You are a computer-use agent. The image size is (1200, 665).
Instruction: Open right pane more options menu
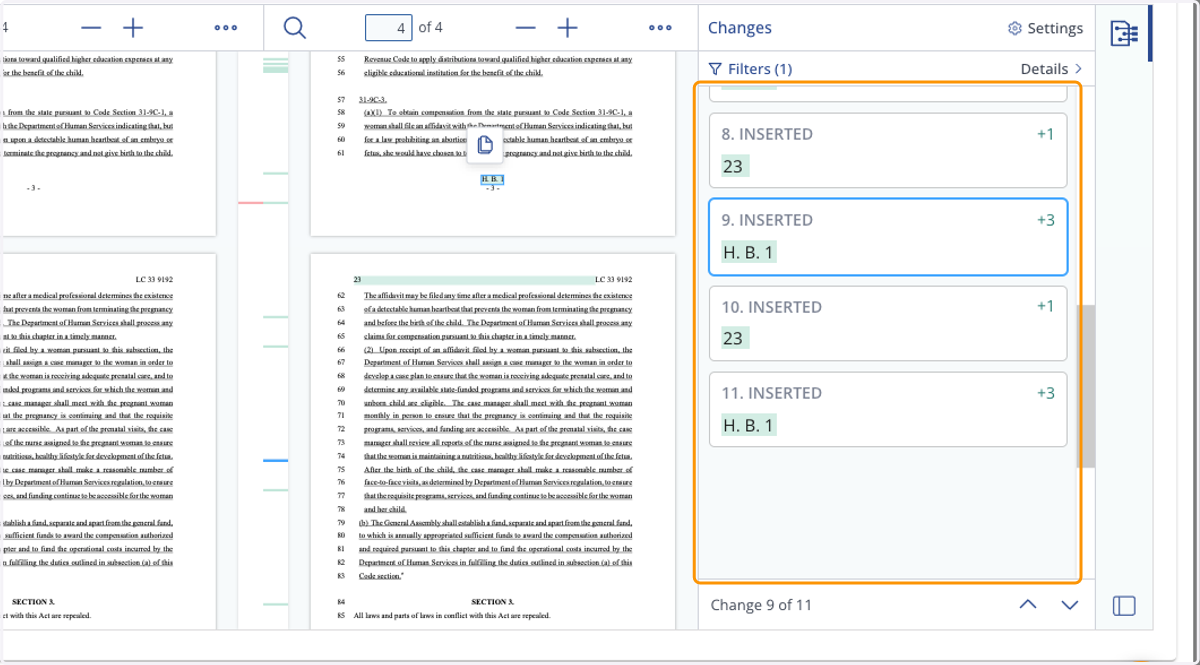click(x=660, y=28)
